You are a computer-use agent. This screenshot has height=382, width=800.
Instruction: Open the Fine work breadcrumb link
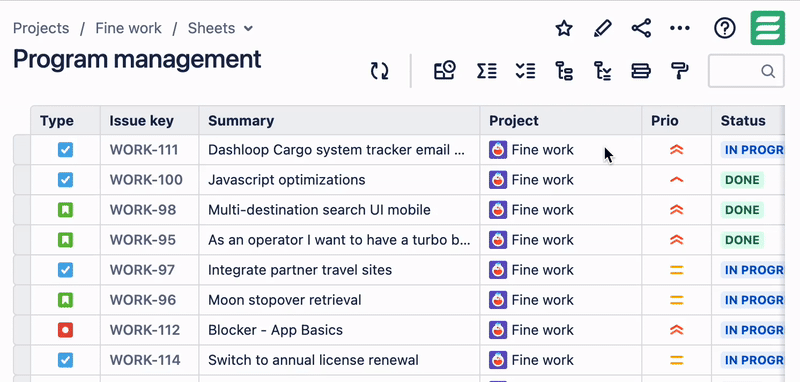129,28
